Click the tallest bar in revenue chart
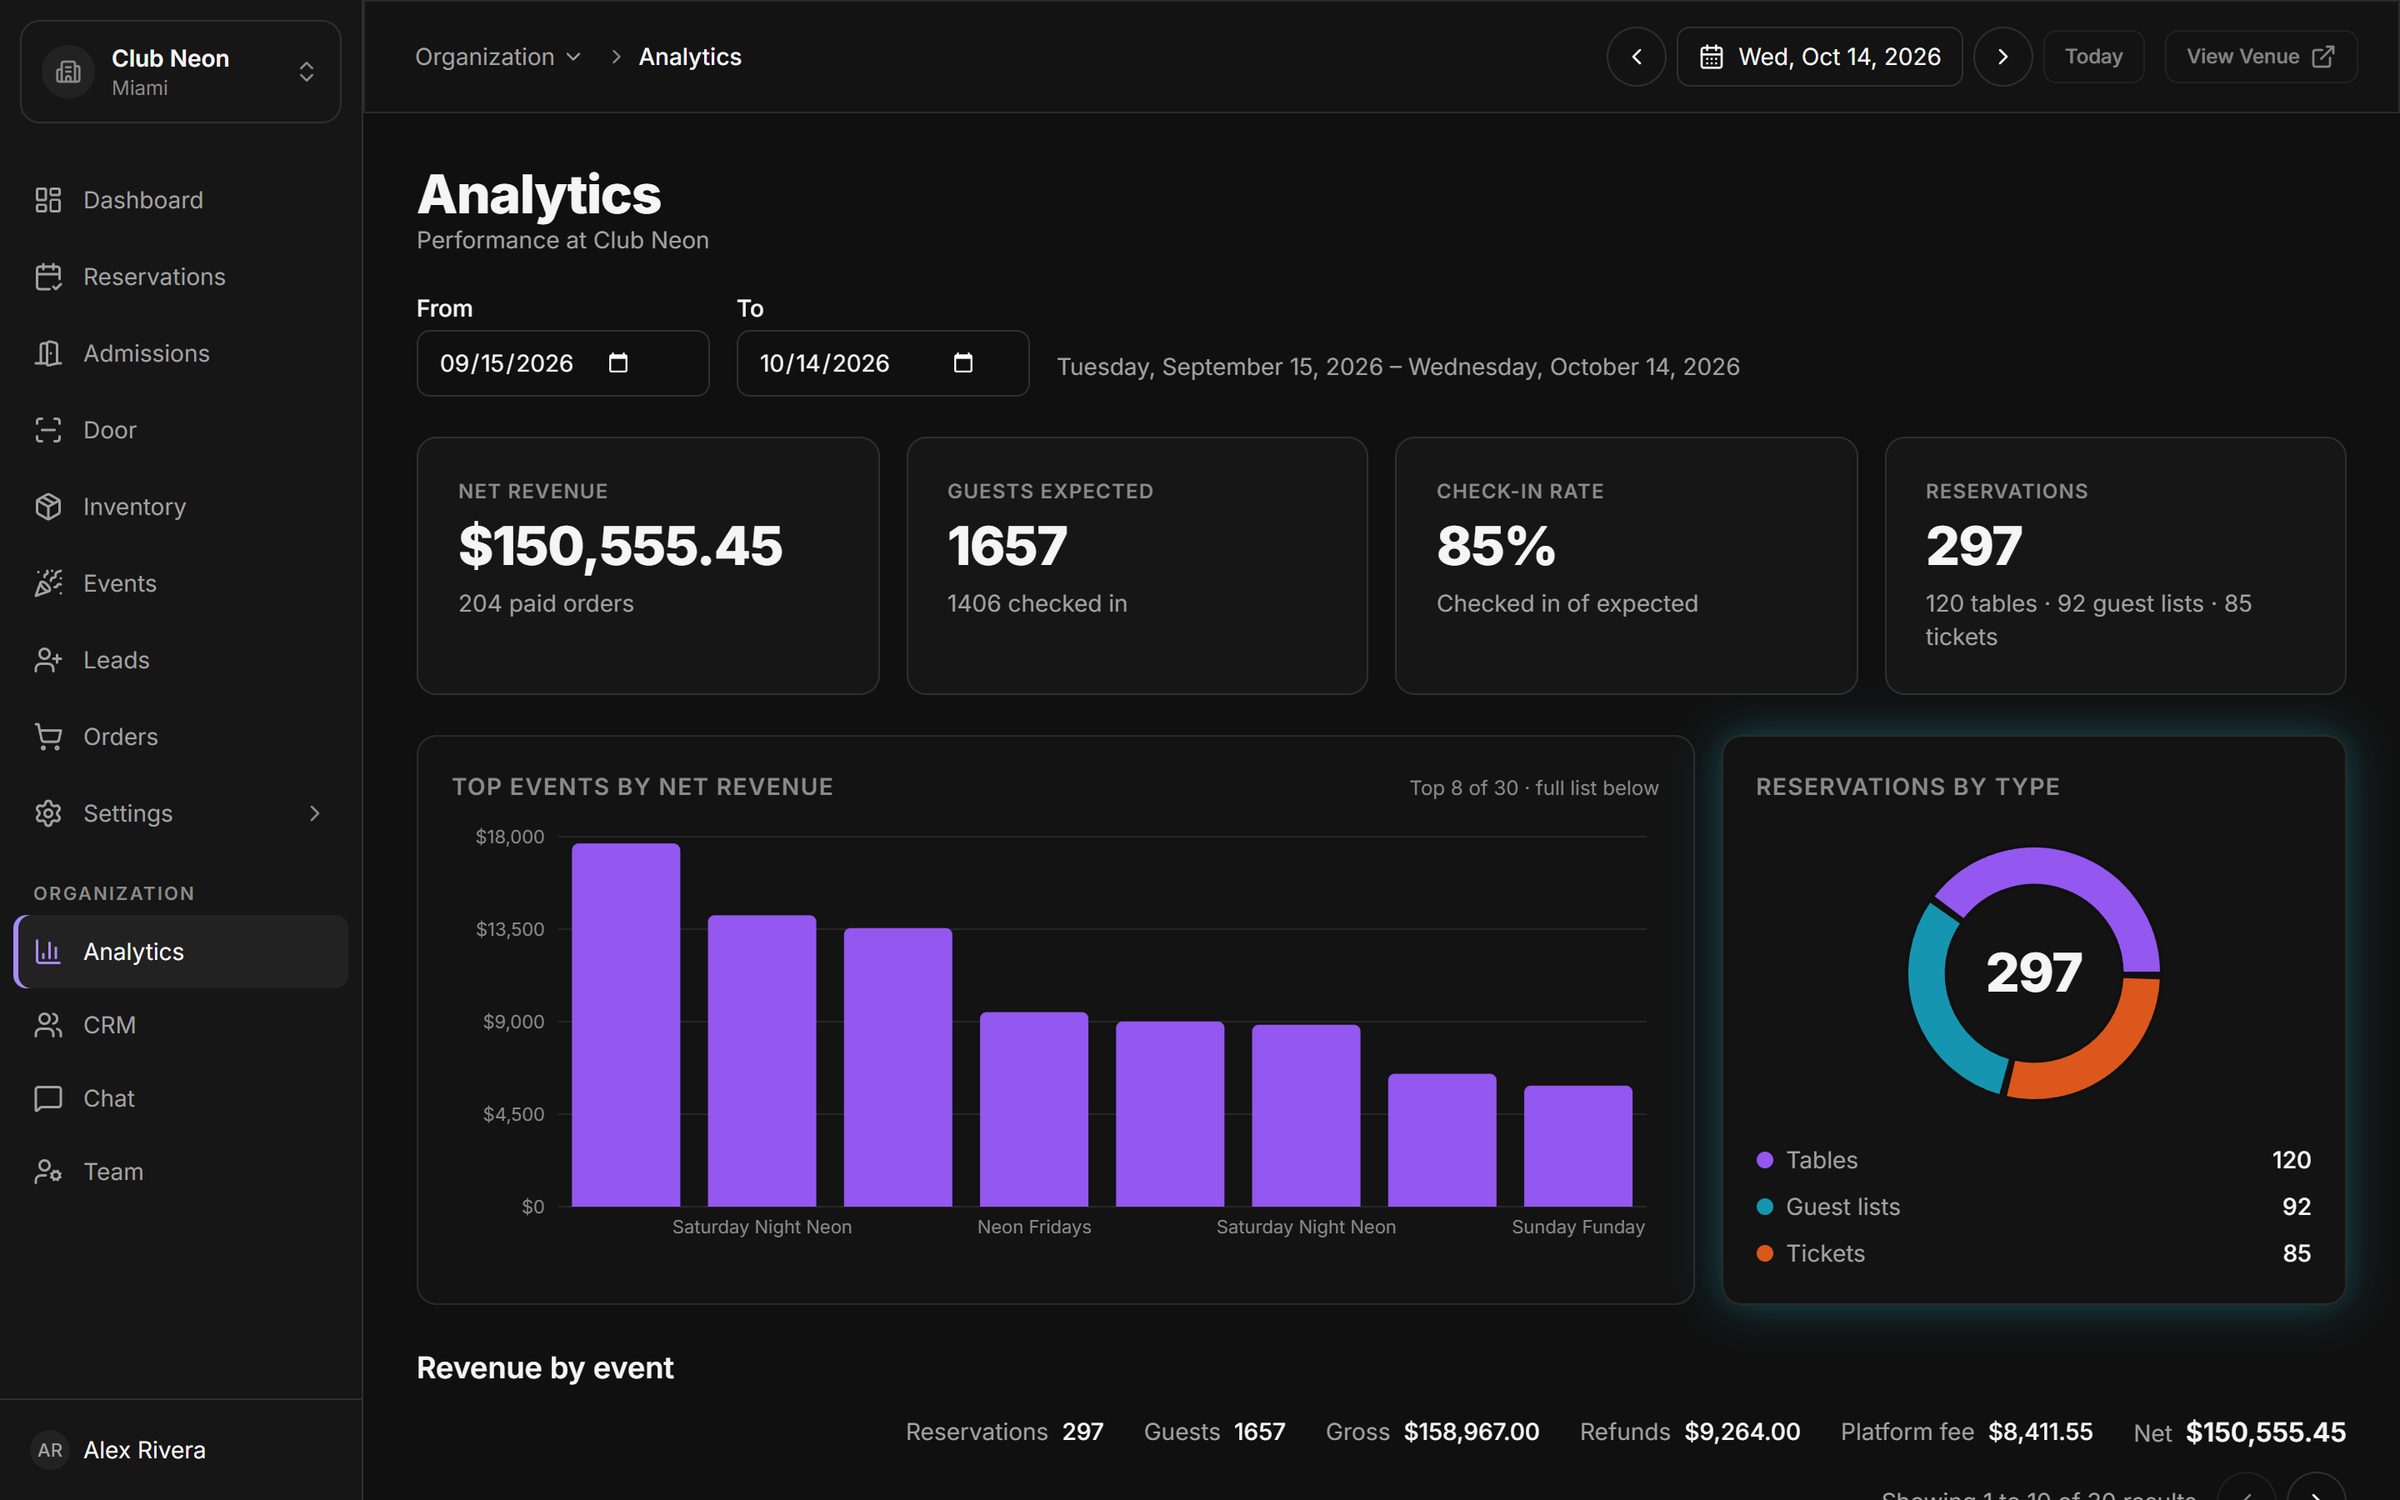Viewport: 2400px width, 1500px height. point(626,1025)
